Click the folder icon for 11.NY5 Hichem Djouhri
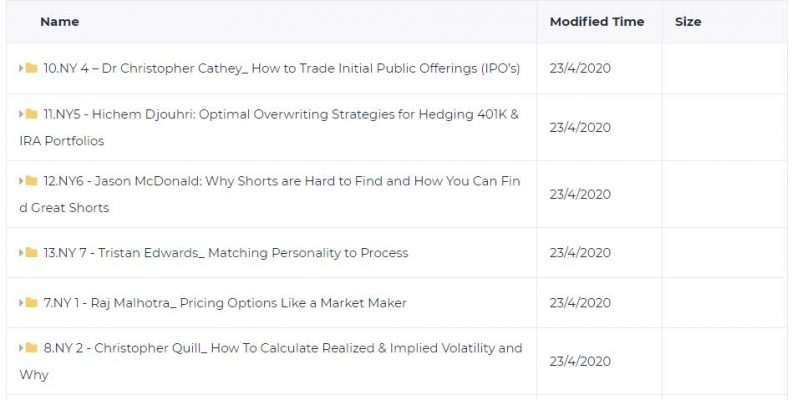 click(31, 114)
